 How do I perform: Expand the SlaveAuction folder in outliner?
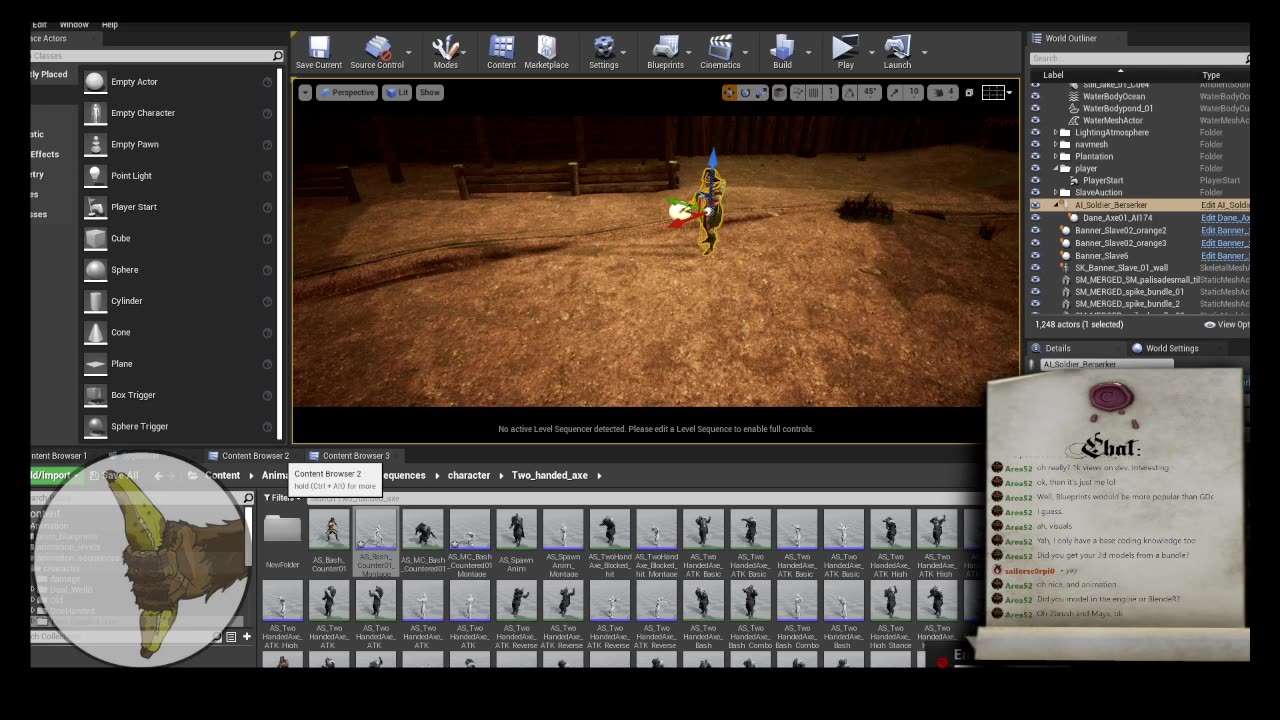point(1055,192)
